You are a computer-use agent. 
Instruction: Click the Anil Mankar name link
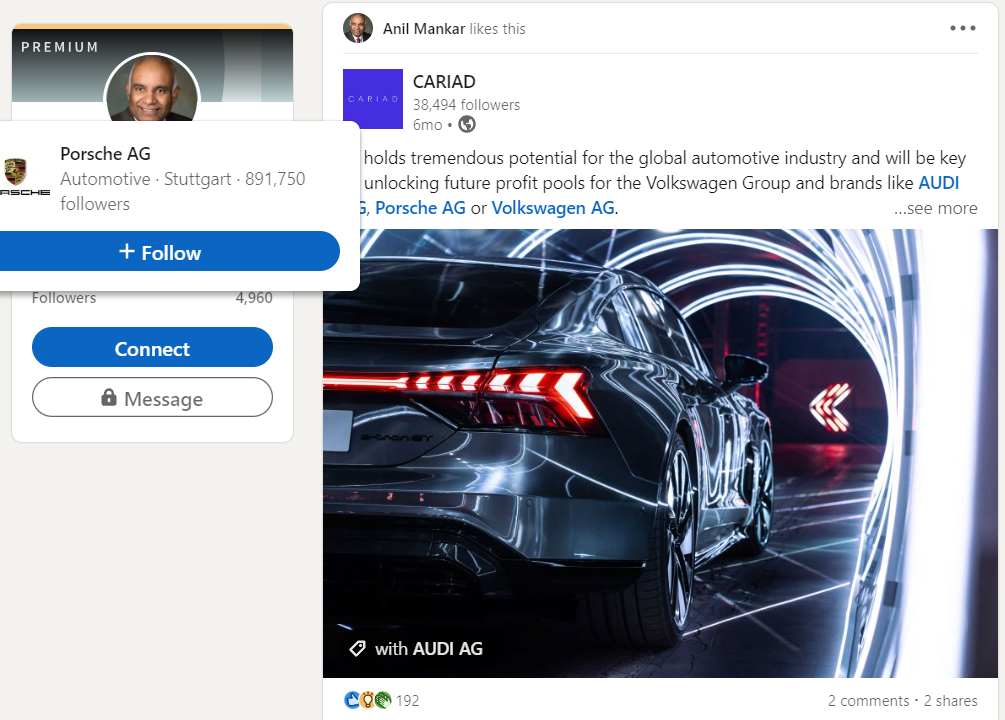pyautogui.click(x=424, y=29)
